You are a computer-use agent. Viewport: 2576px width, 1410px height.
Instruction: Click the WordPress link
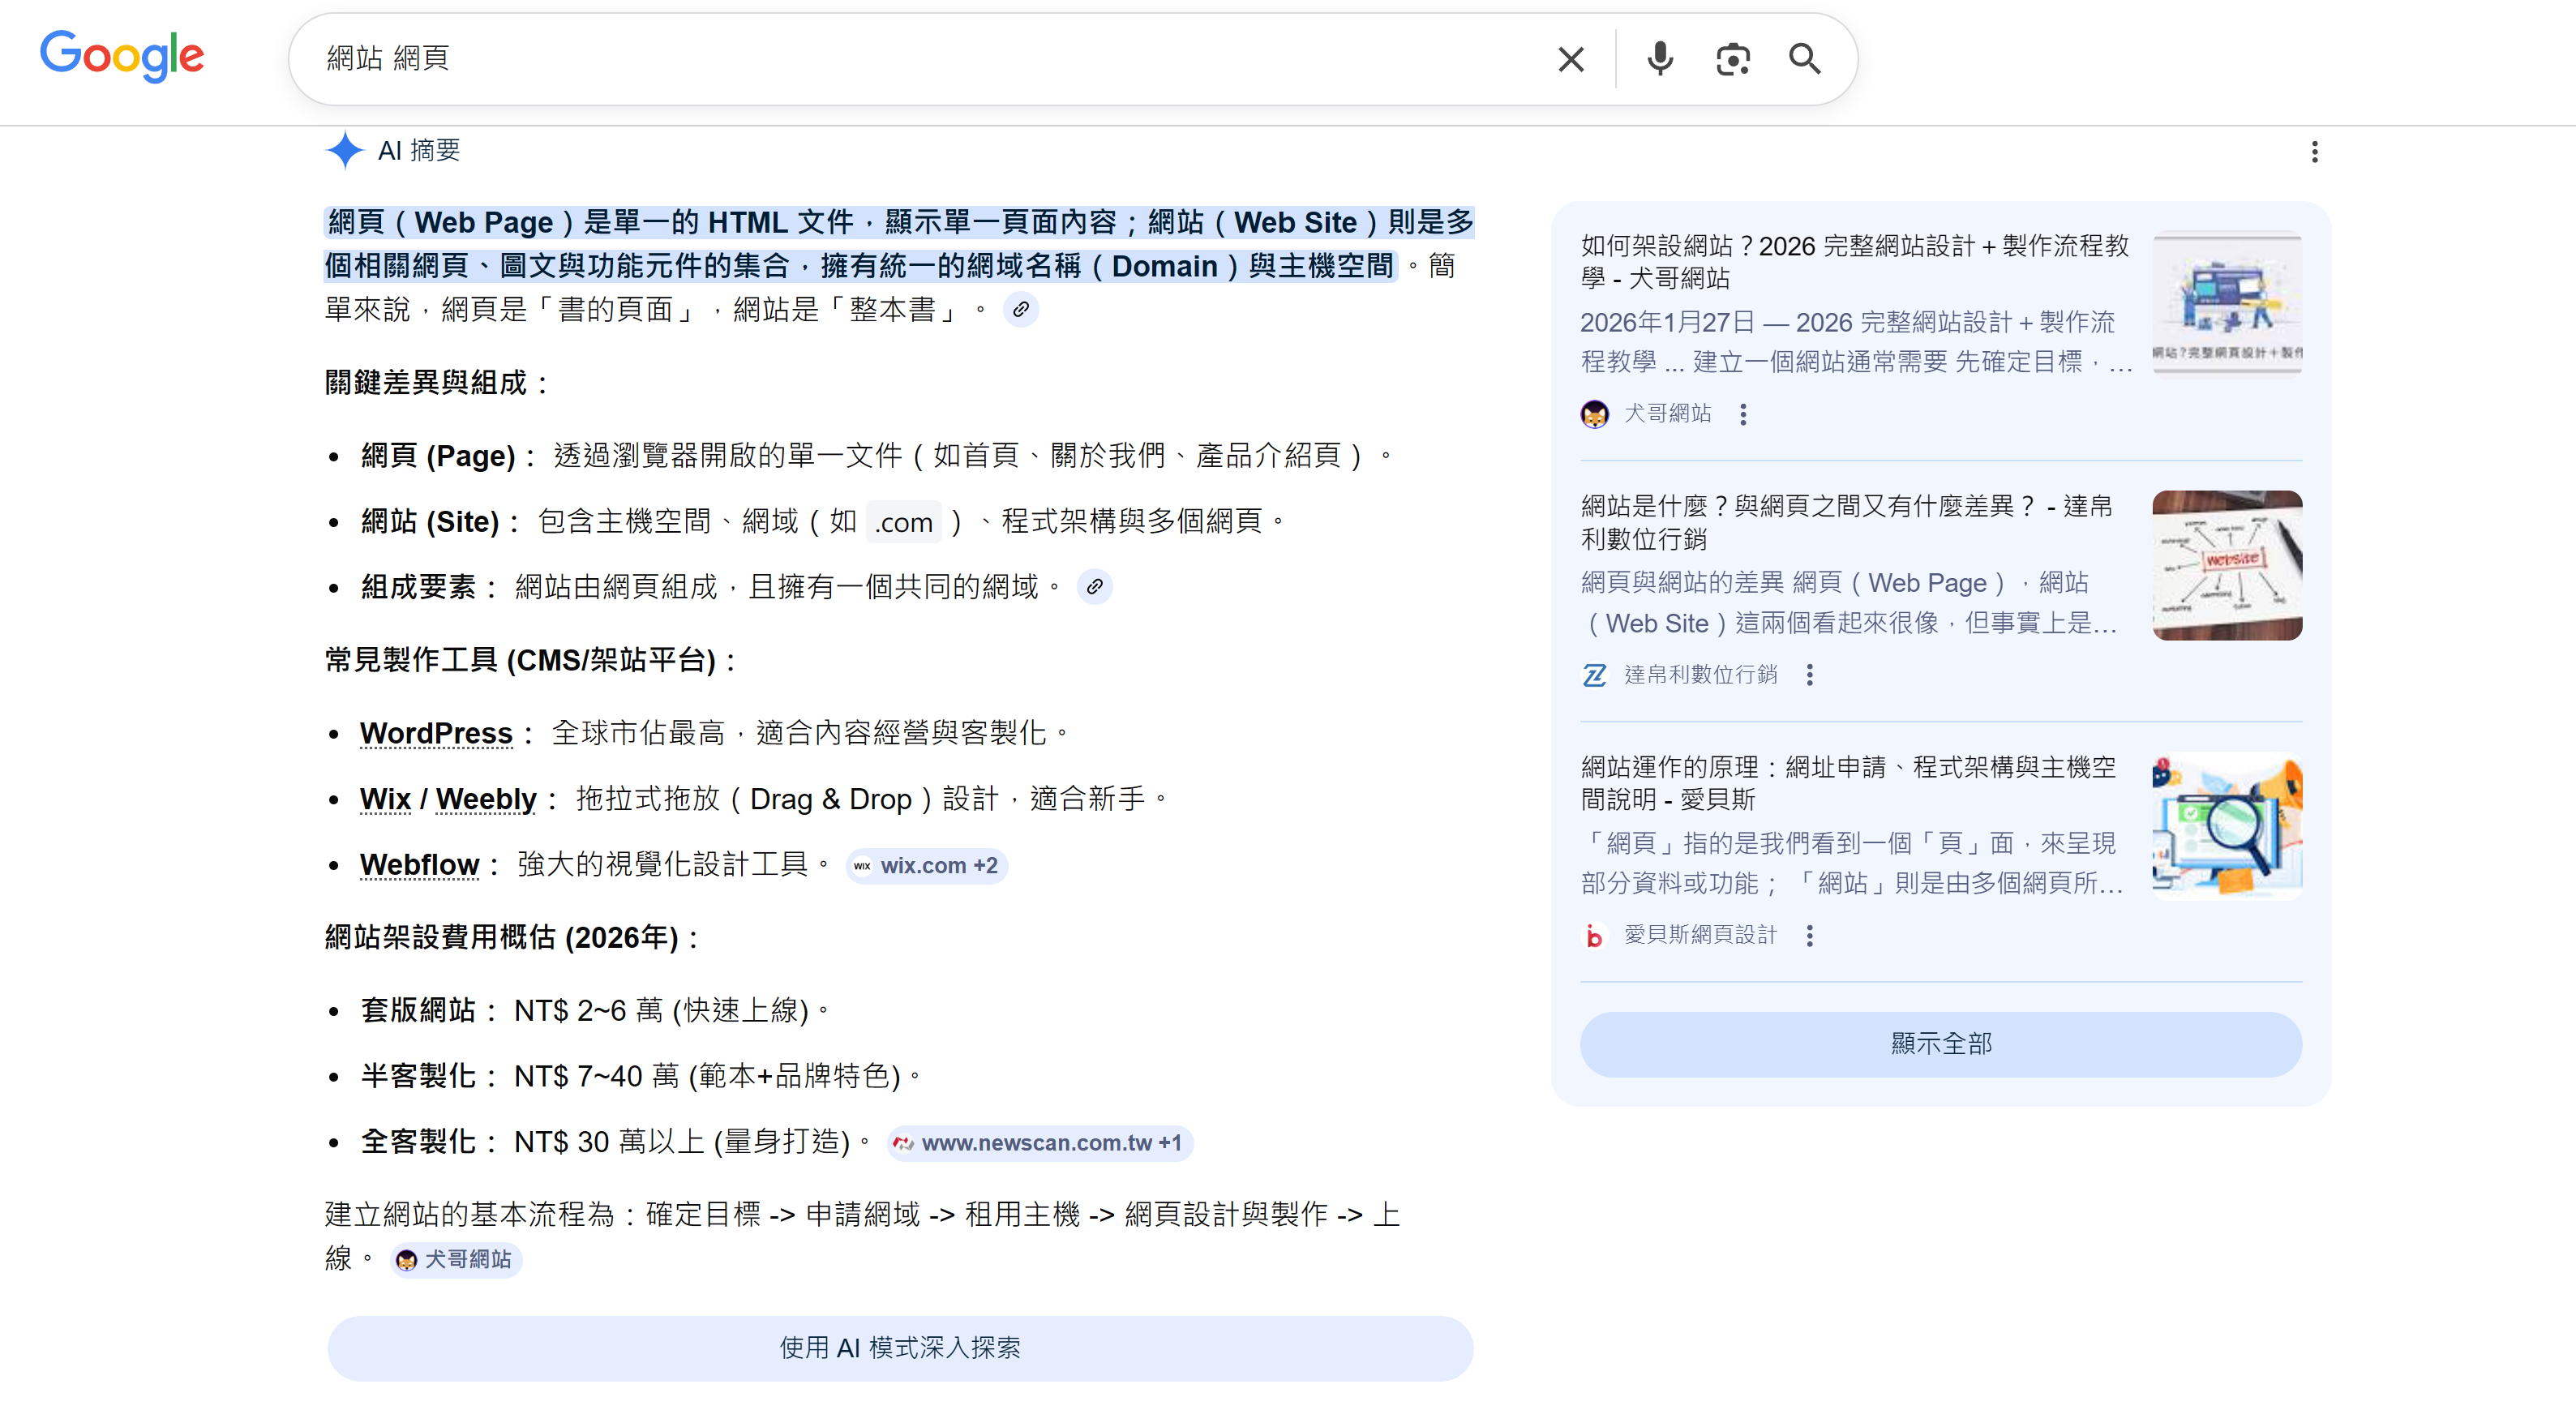[x=436, y=734]
